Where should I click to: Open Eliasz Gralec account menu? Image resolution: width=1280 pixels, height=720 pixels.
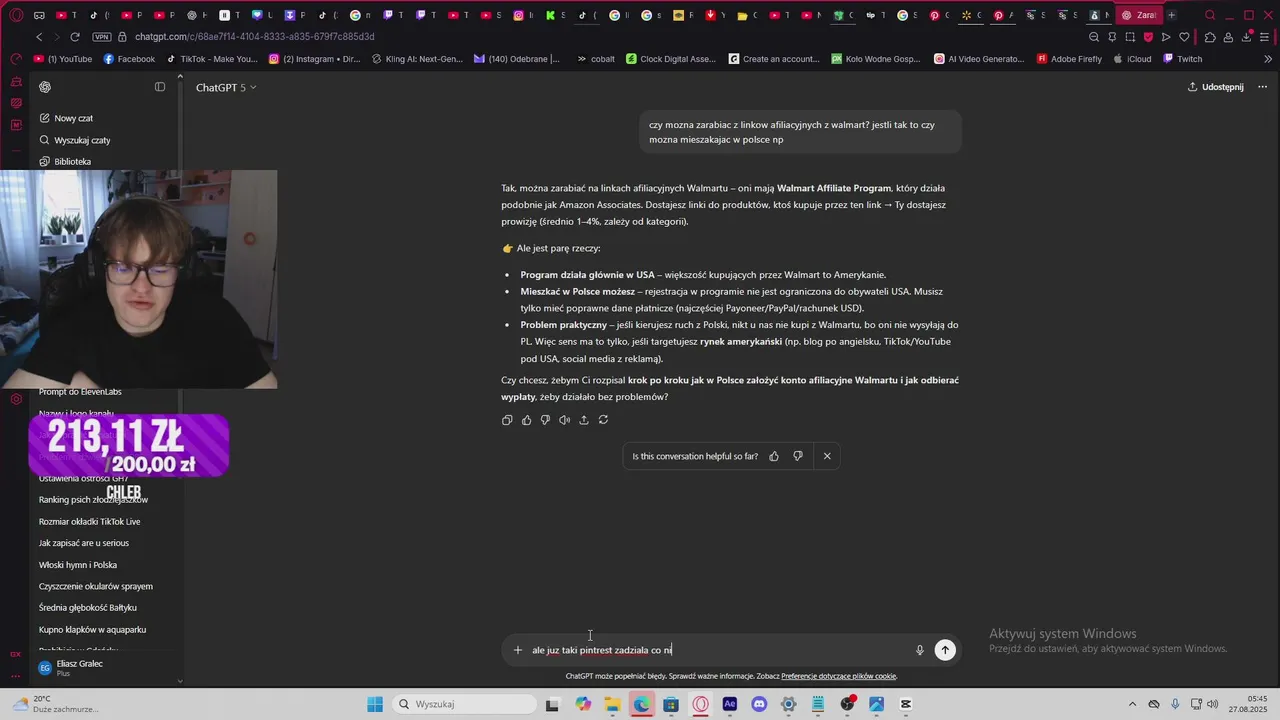point(106,667)
